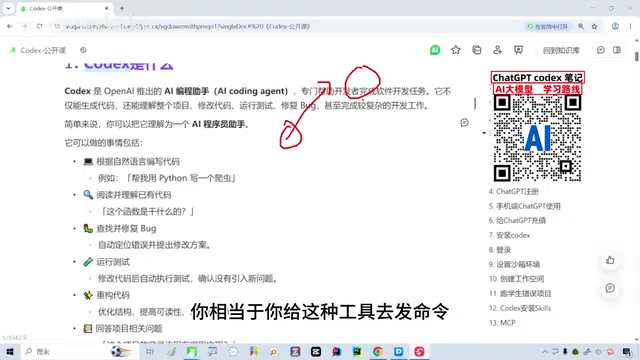Jump to outline item 11. 跑学生错误项目

[520, 293]
